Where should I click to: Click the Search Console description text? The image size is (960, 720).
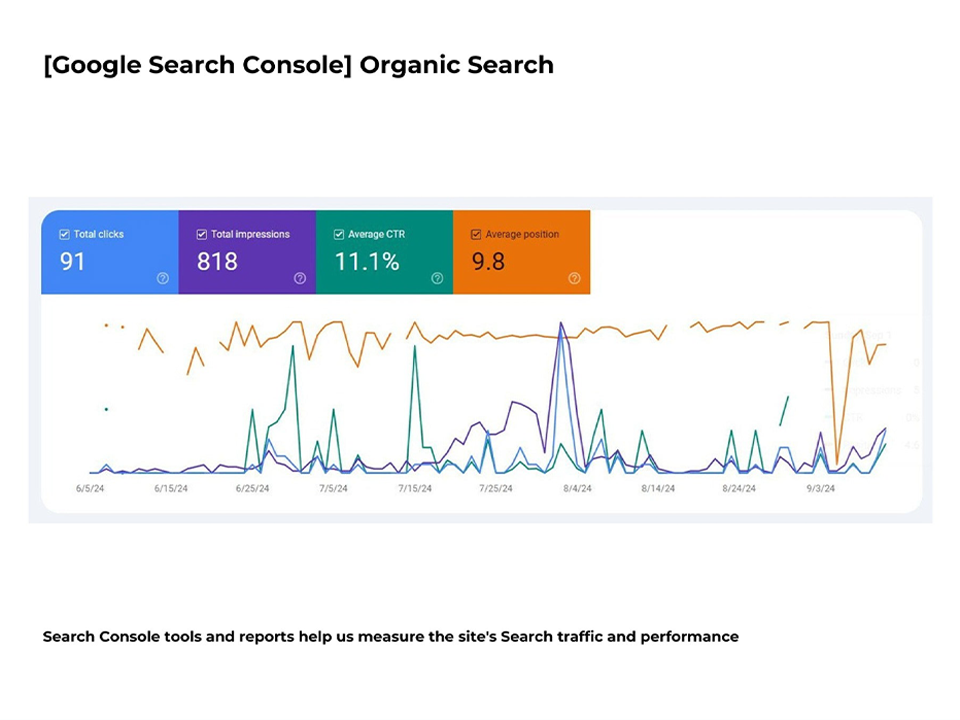390,636
